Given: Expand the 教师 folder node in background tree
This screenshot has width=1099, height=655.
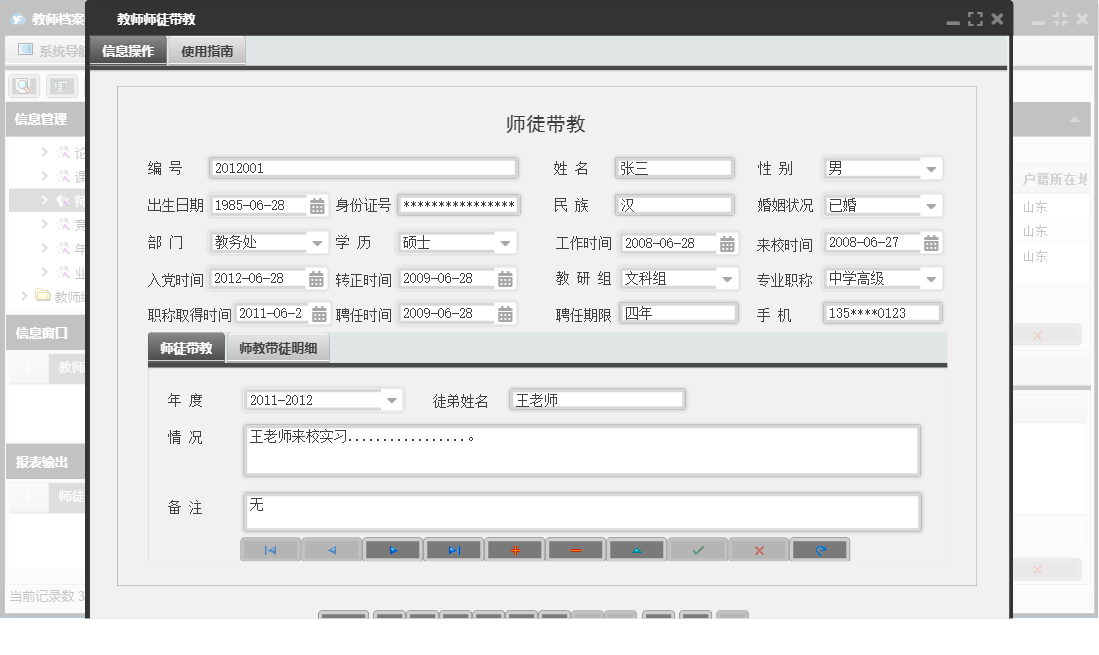Looking at the screenshot, I should pos(25,296).
